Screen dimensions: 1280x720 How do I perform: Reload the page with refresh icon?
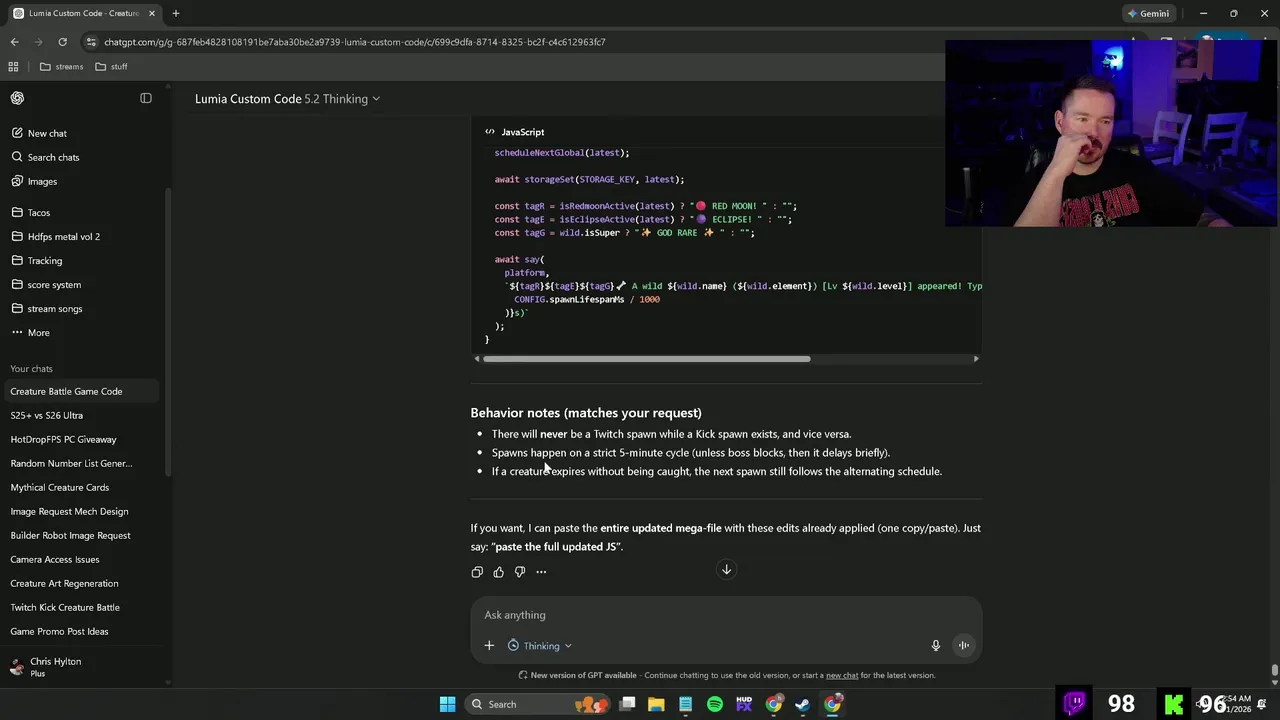pyautogui.click(x=62, y=42)
